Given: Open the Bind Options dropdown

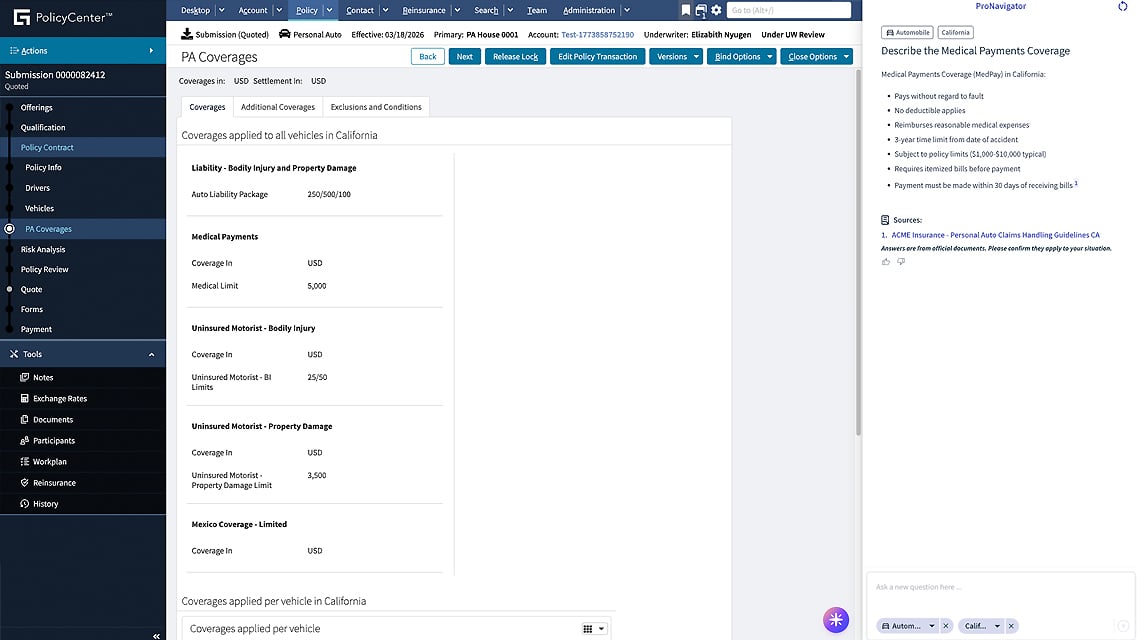Looking at the screenshot, I should [x=742, y=56].
